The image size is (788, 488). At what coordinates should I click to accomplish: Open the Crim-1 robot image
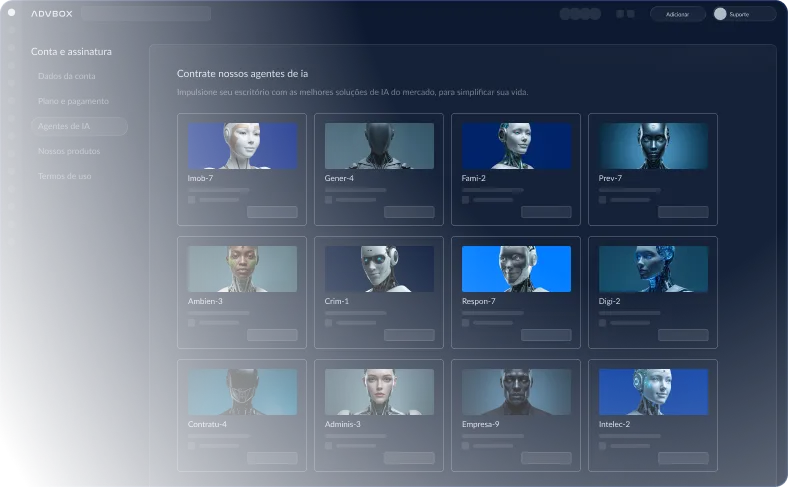pos(379,269)
